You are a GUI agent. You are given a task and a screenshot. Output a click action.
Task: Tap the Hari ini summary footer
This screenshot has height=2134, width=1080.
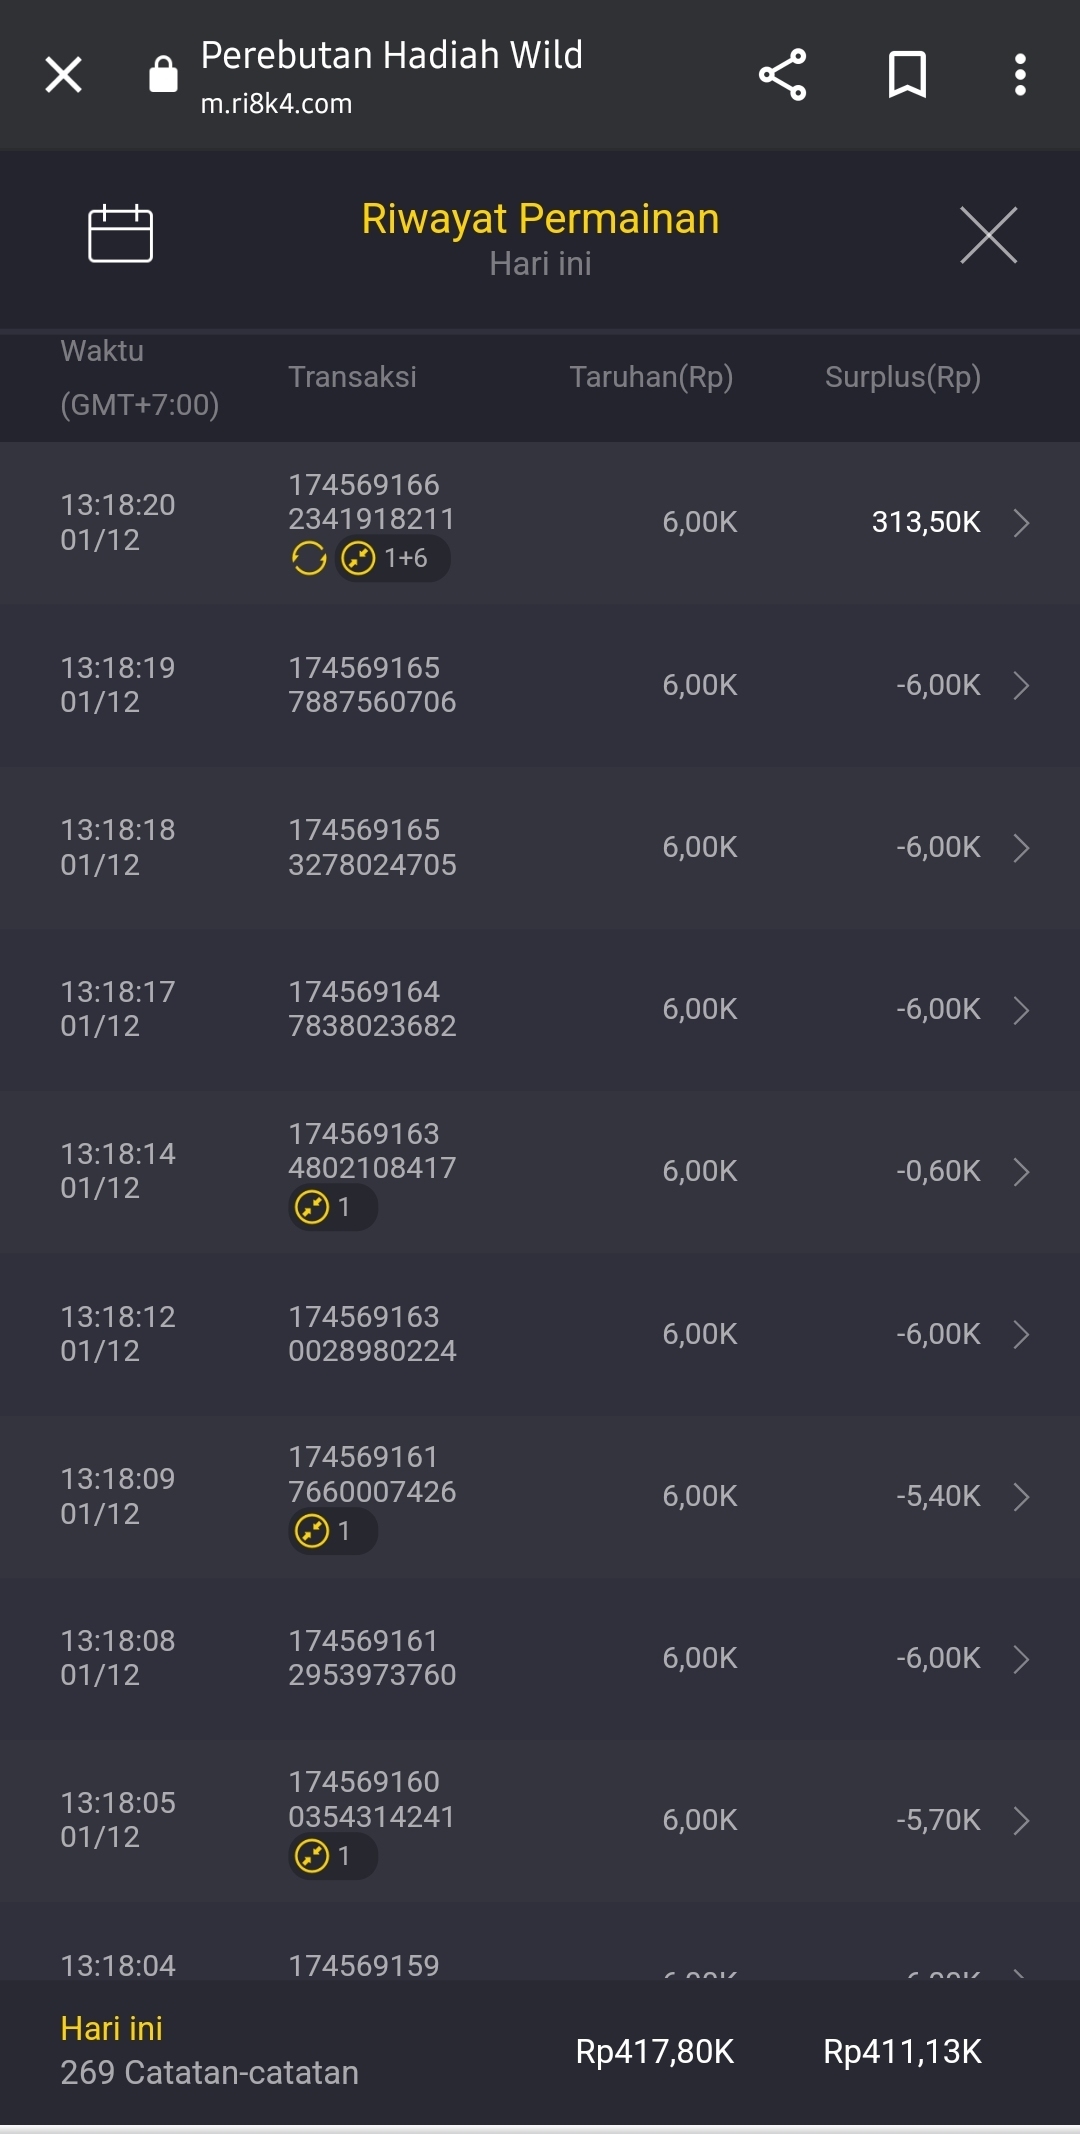tap(210, 2050)
